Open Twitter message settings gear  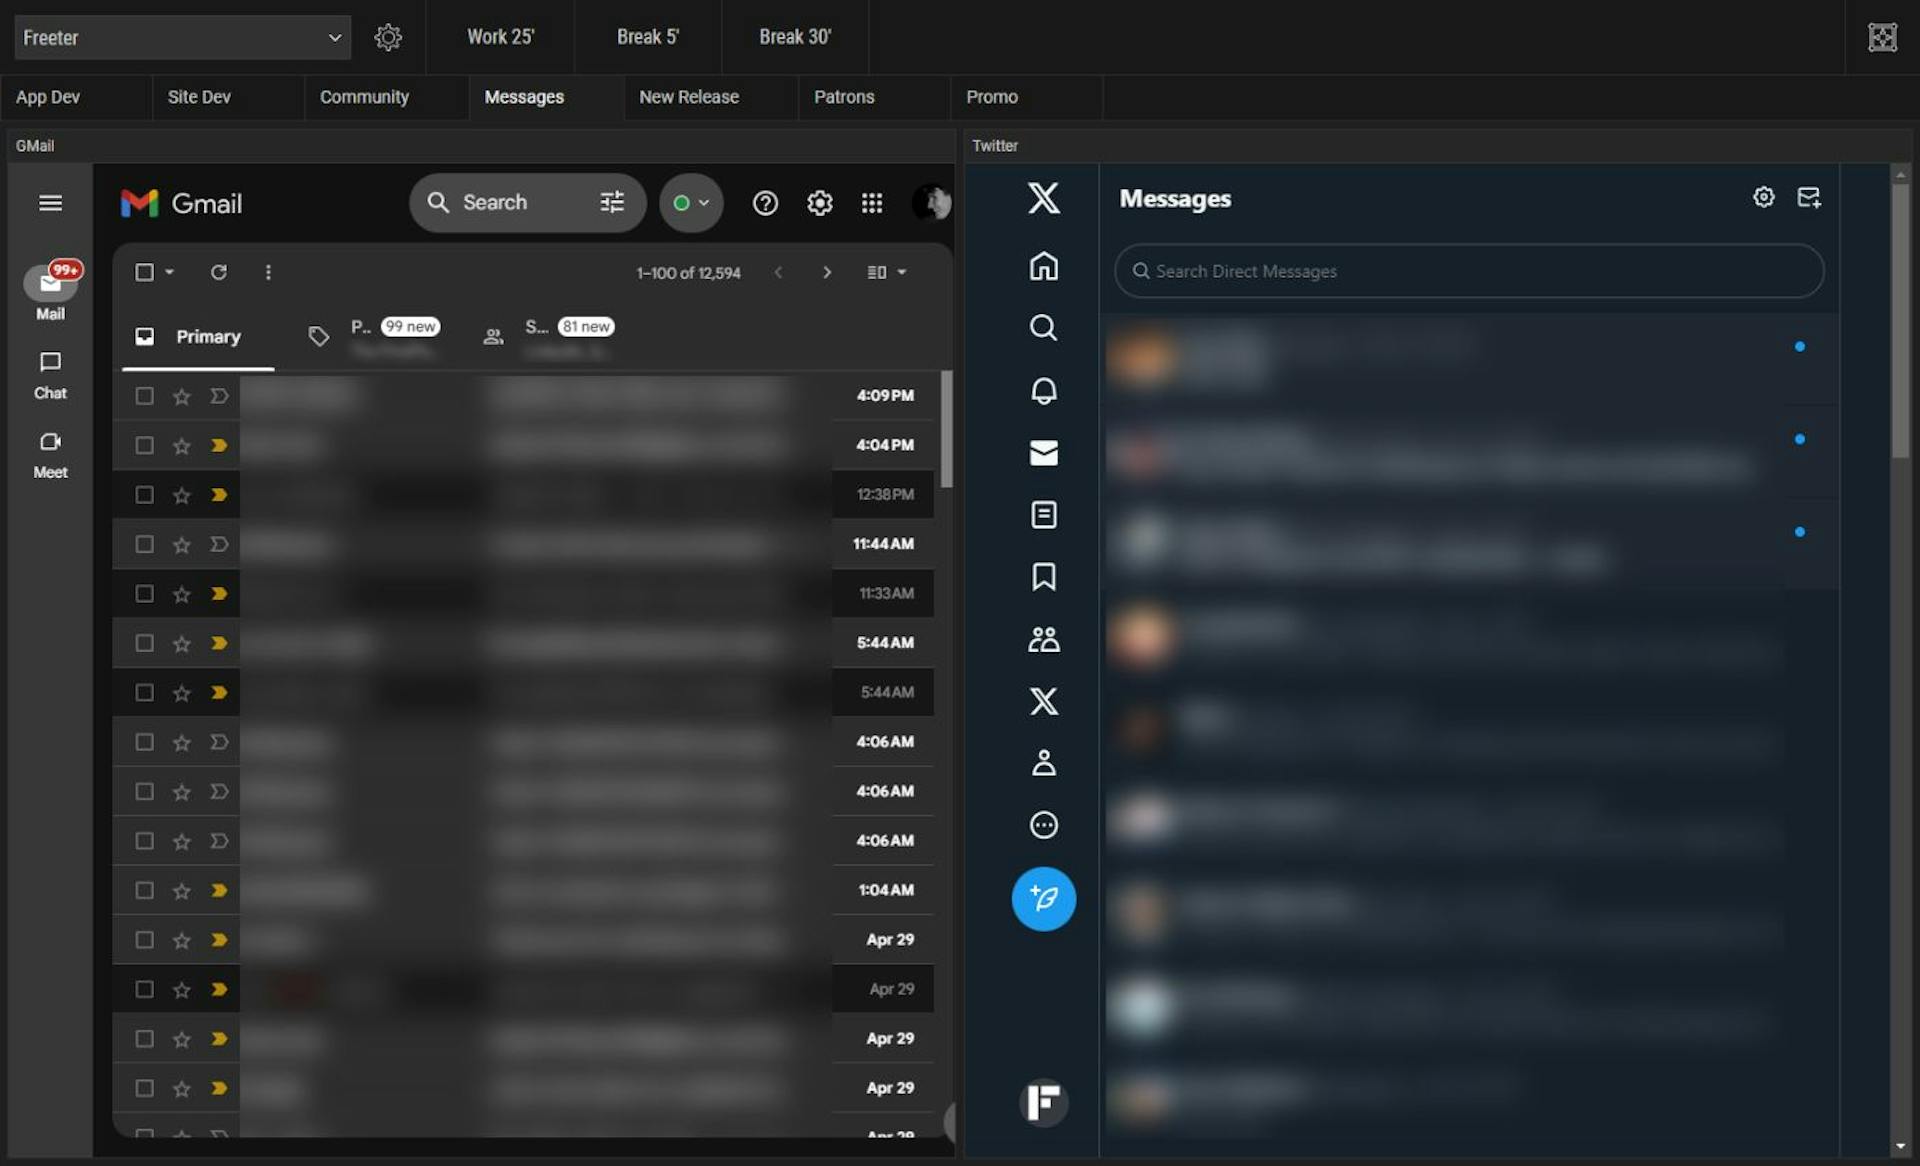pyautogui.click(x=1763, y=197)
